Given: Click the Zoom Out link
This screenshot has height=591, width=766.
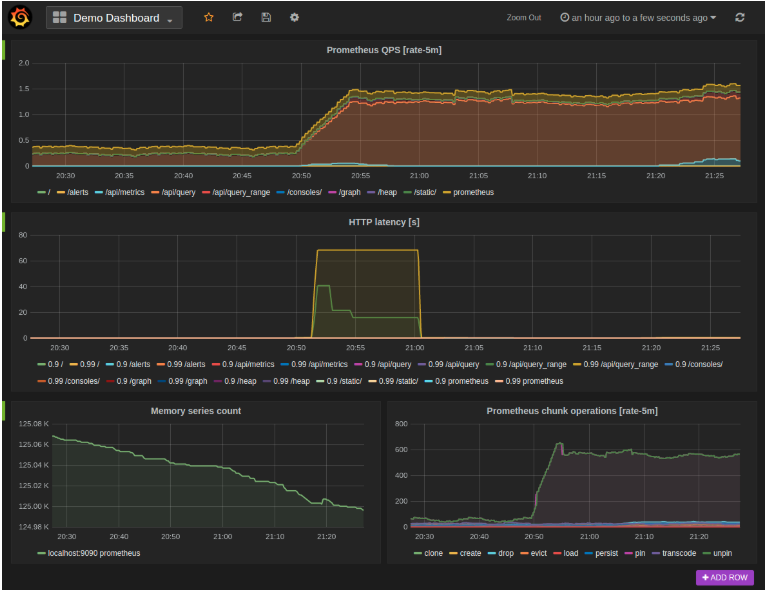Looking at the screenshot, I should coord(524,18).
